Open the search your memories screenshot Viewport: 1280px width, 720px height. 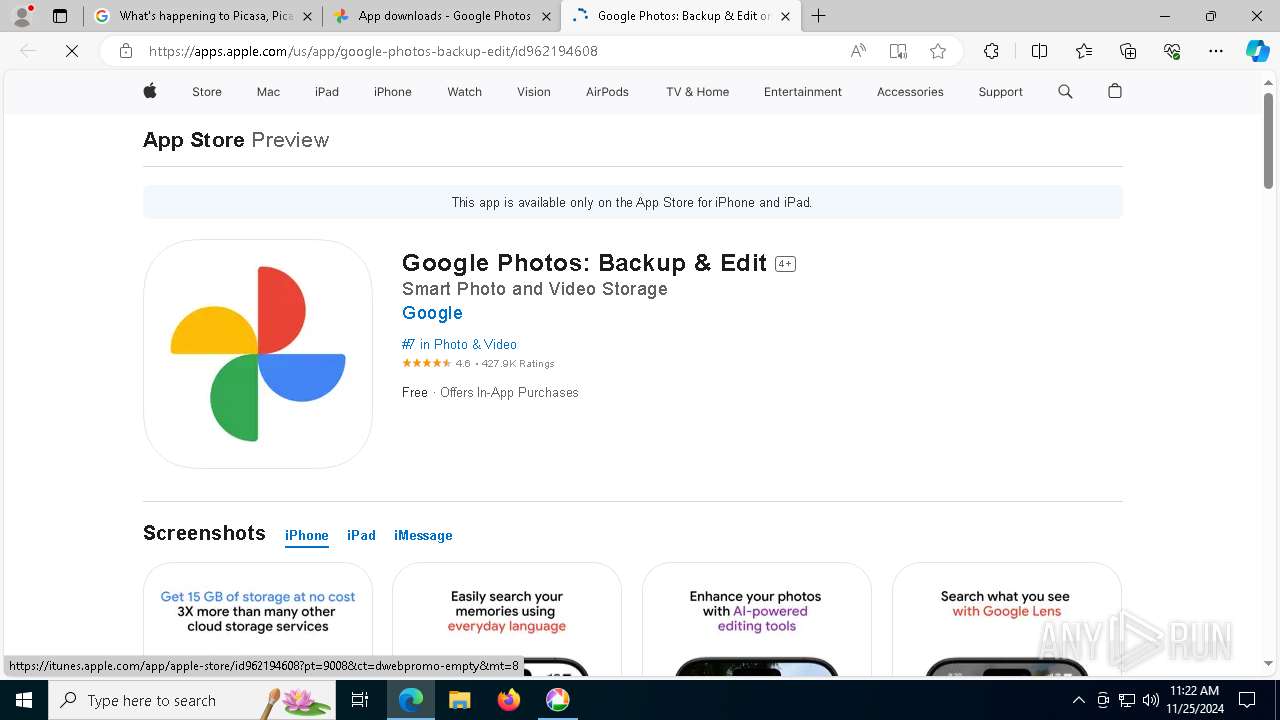(x=507, y=619)
